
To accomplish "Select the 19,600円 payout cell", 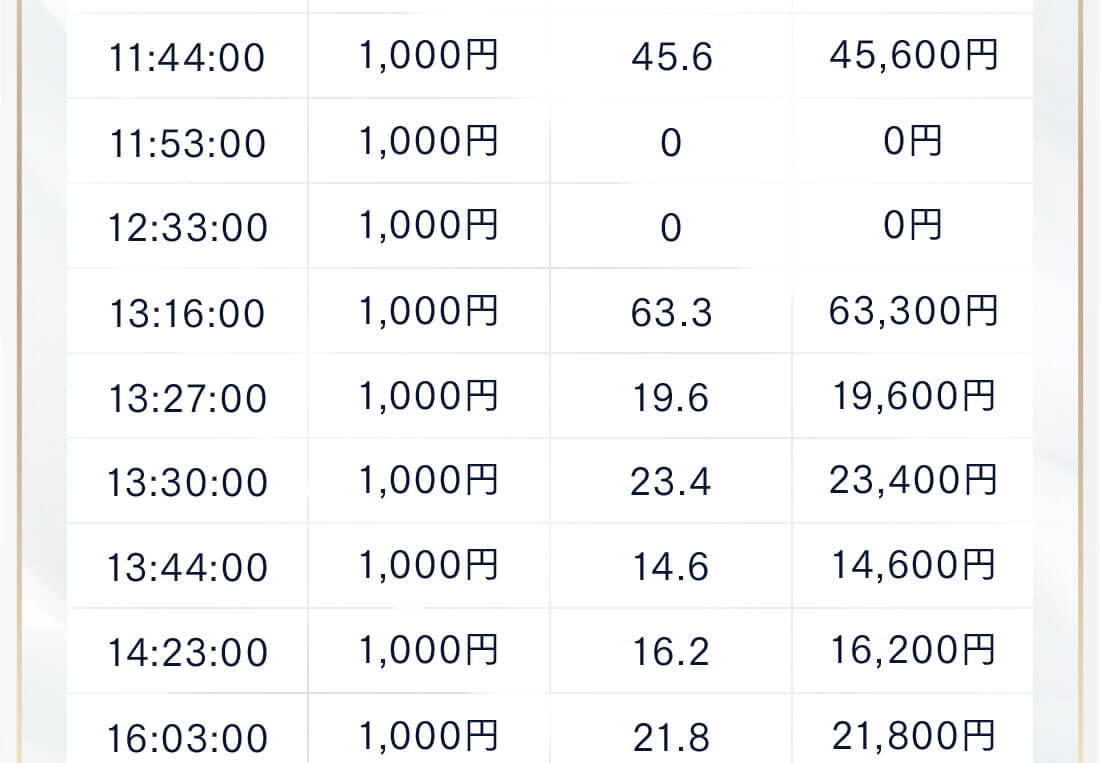I will 913,396.
